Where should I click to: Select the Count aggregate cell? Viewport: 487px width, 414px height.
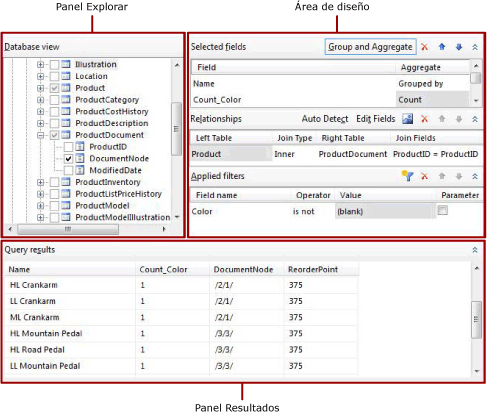[432, 100]
